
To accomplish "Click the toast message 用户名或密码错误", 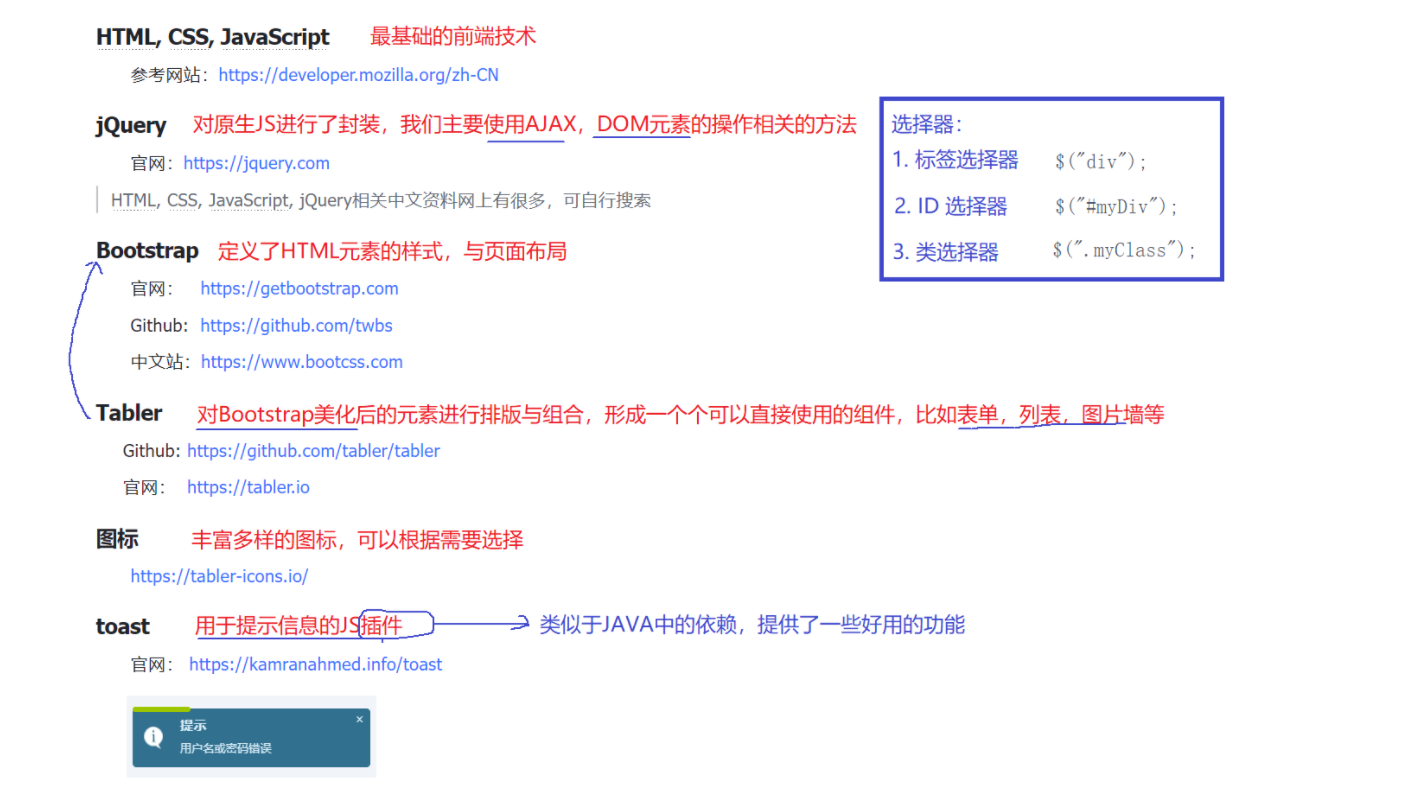I will tap(225, 748).
